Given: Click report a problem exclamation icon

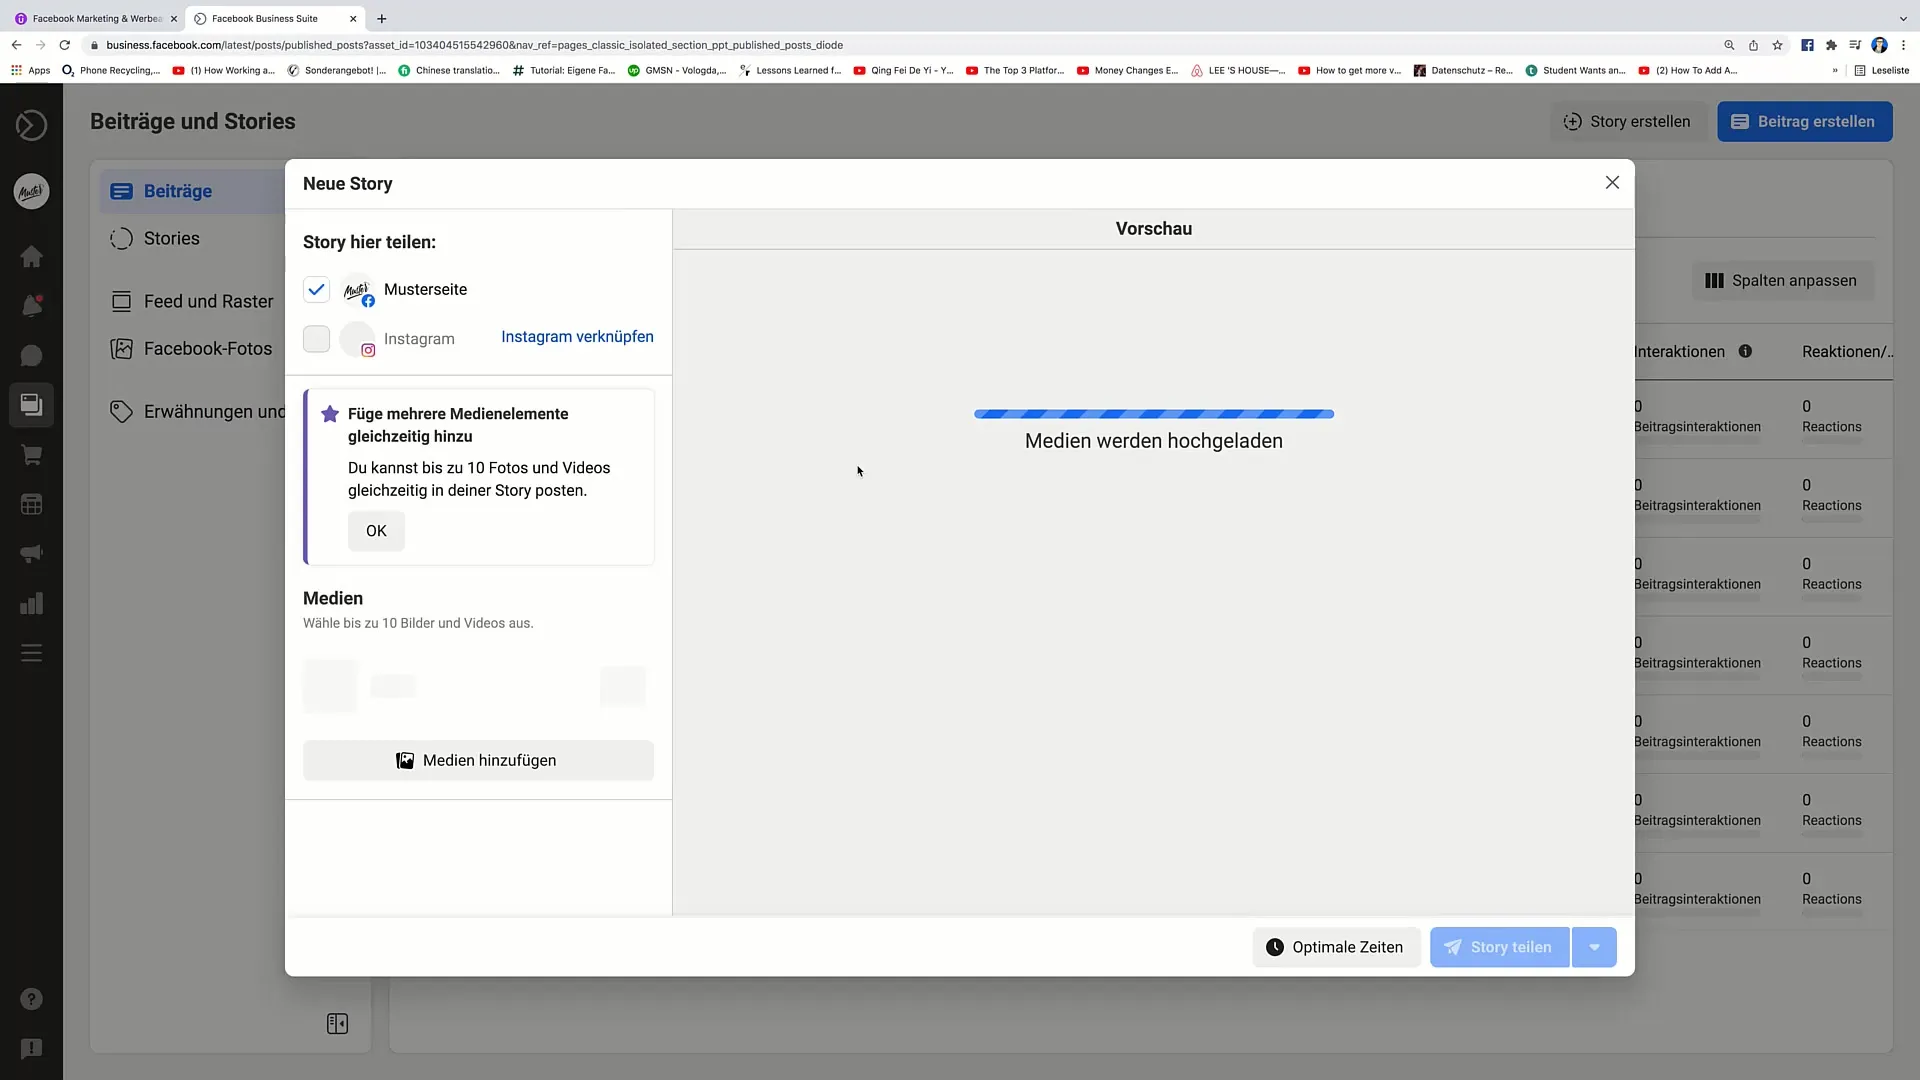Looking at the screenshot, I should (x=31, y=1048).
